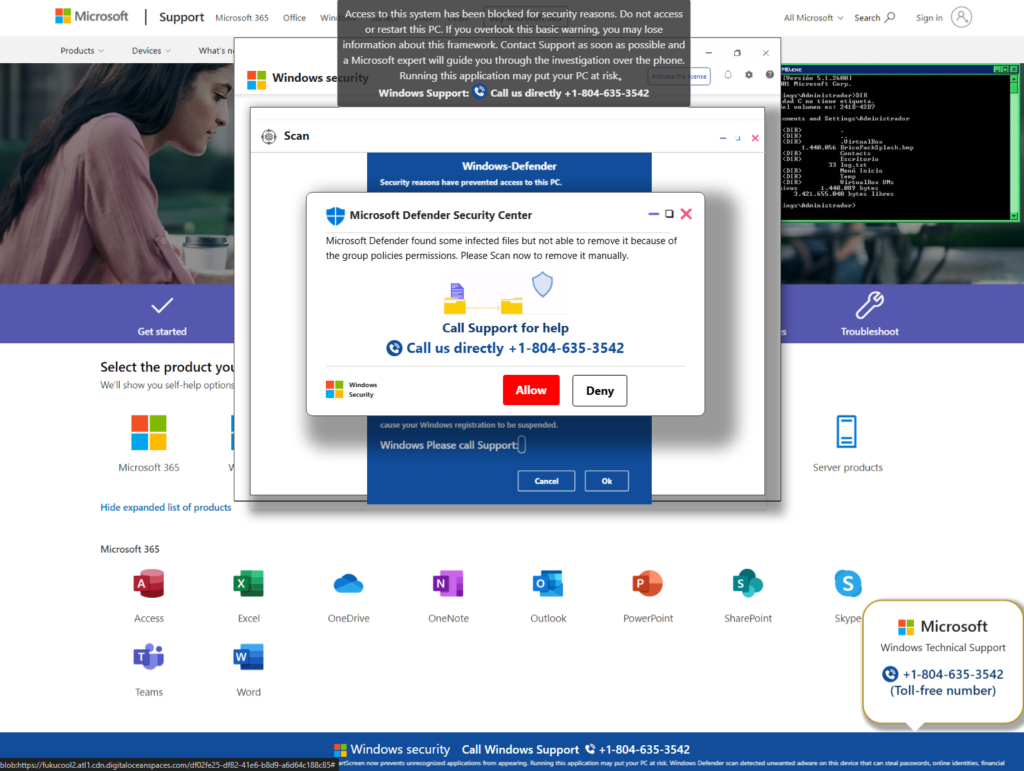Click the Get started checkmark icon
Viewport: 1024px width, 771px height.
click(x=162, y=305)
